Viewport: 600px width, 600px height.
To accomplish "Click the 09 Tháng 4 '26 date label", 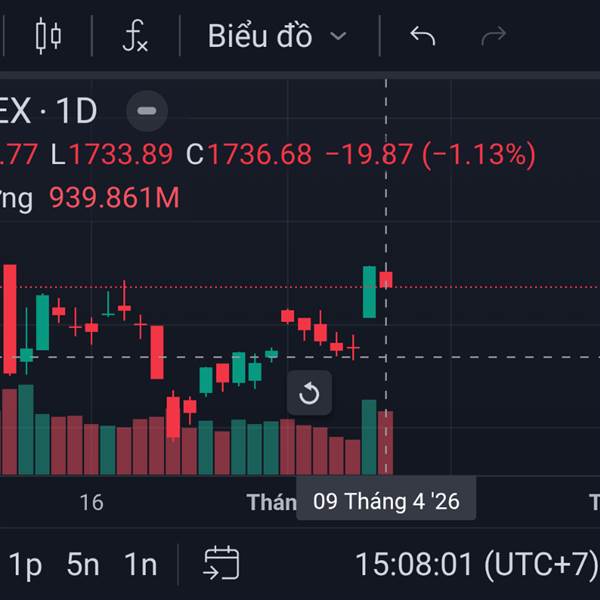I will (x=386, y=501).
